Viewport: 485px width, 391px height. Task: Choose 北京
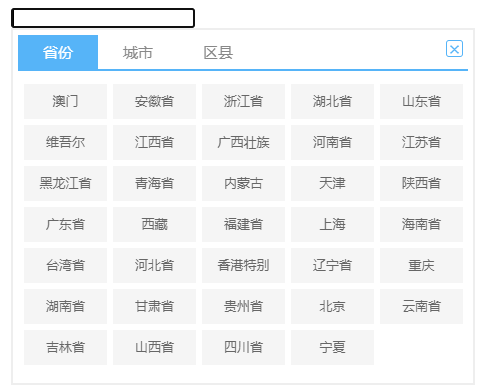coord(332,306)
